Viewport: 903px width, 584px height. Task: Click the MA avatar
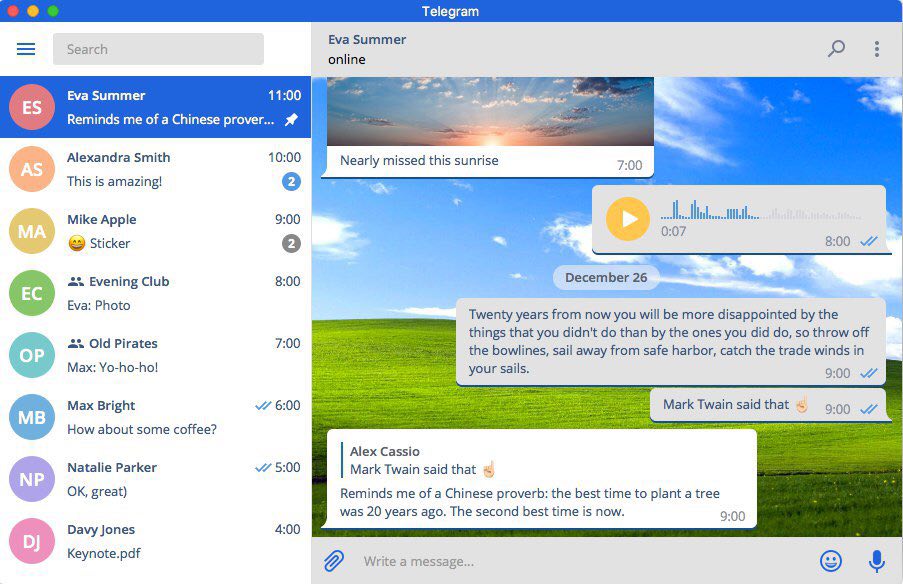pos(32,231)
